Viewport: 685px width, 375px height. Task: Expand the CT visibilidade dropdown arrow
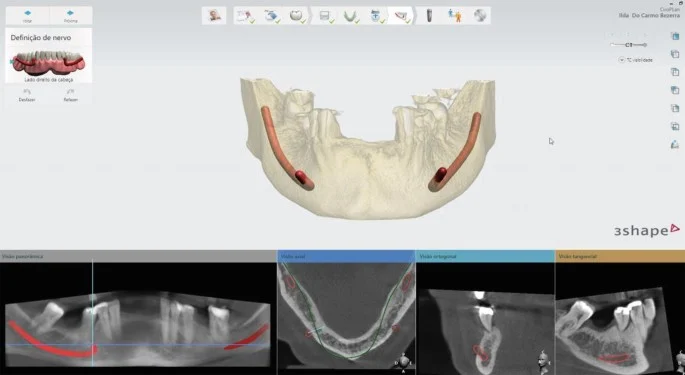[621, 60]
